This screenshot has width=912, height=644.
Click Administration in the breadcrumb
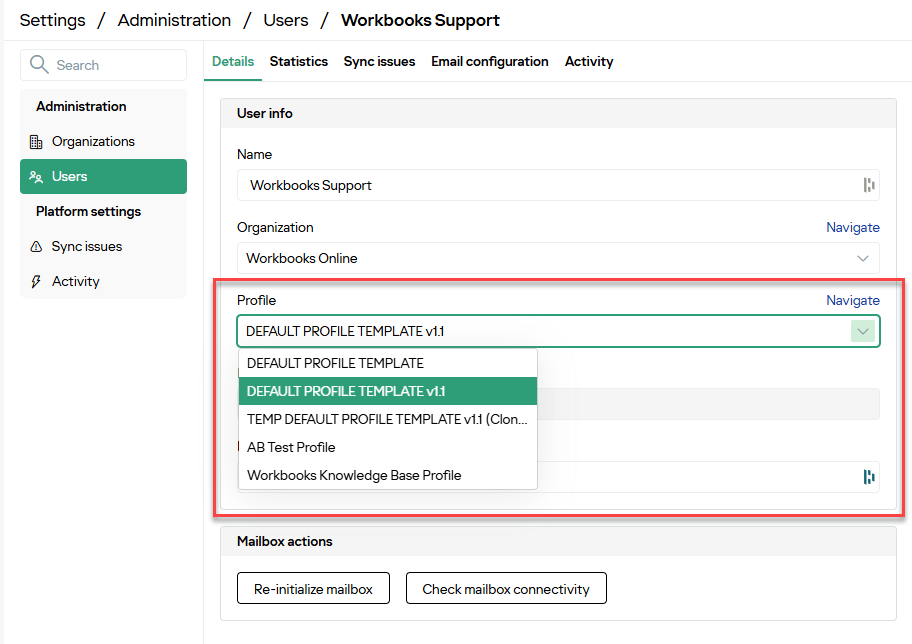(x=174, y=20)
